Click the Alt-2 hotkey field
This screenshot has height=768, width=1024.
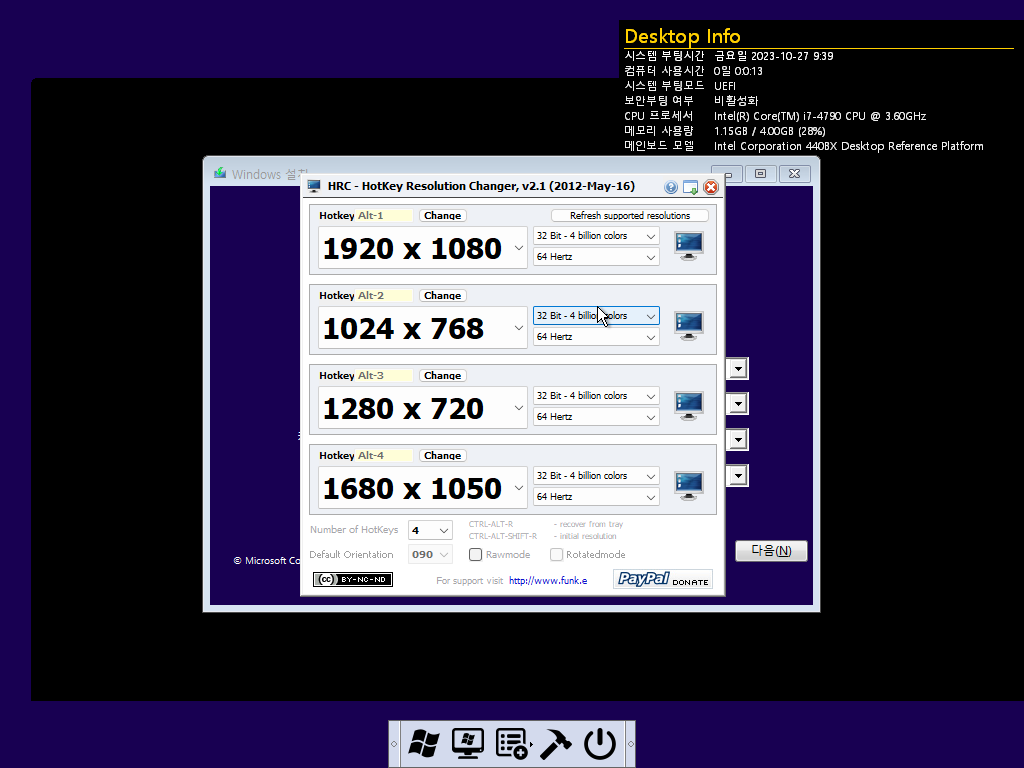384,295
